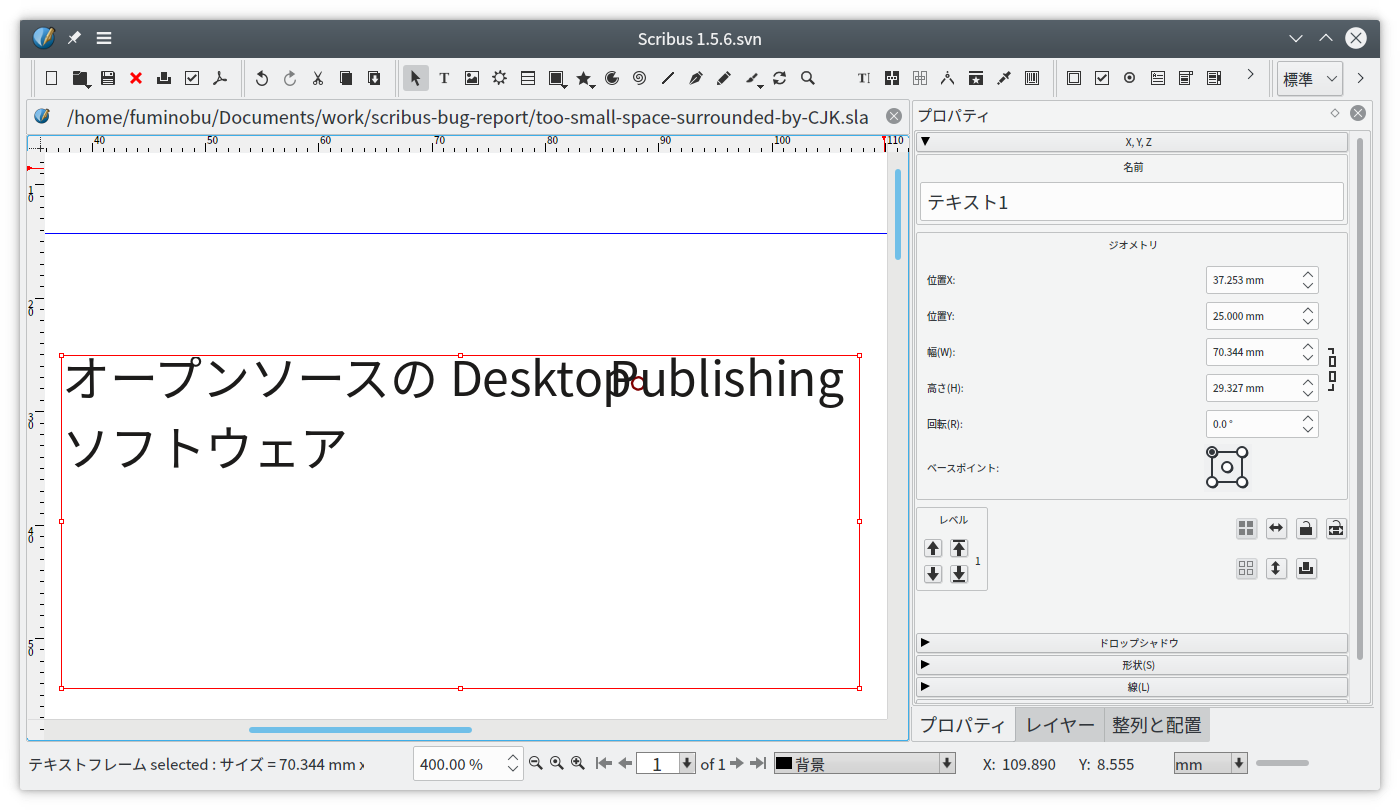
Task: Expand the 形状(S) section
Action: click(x=1131, y=665)
